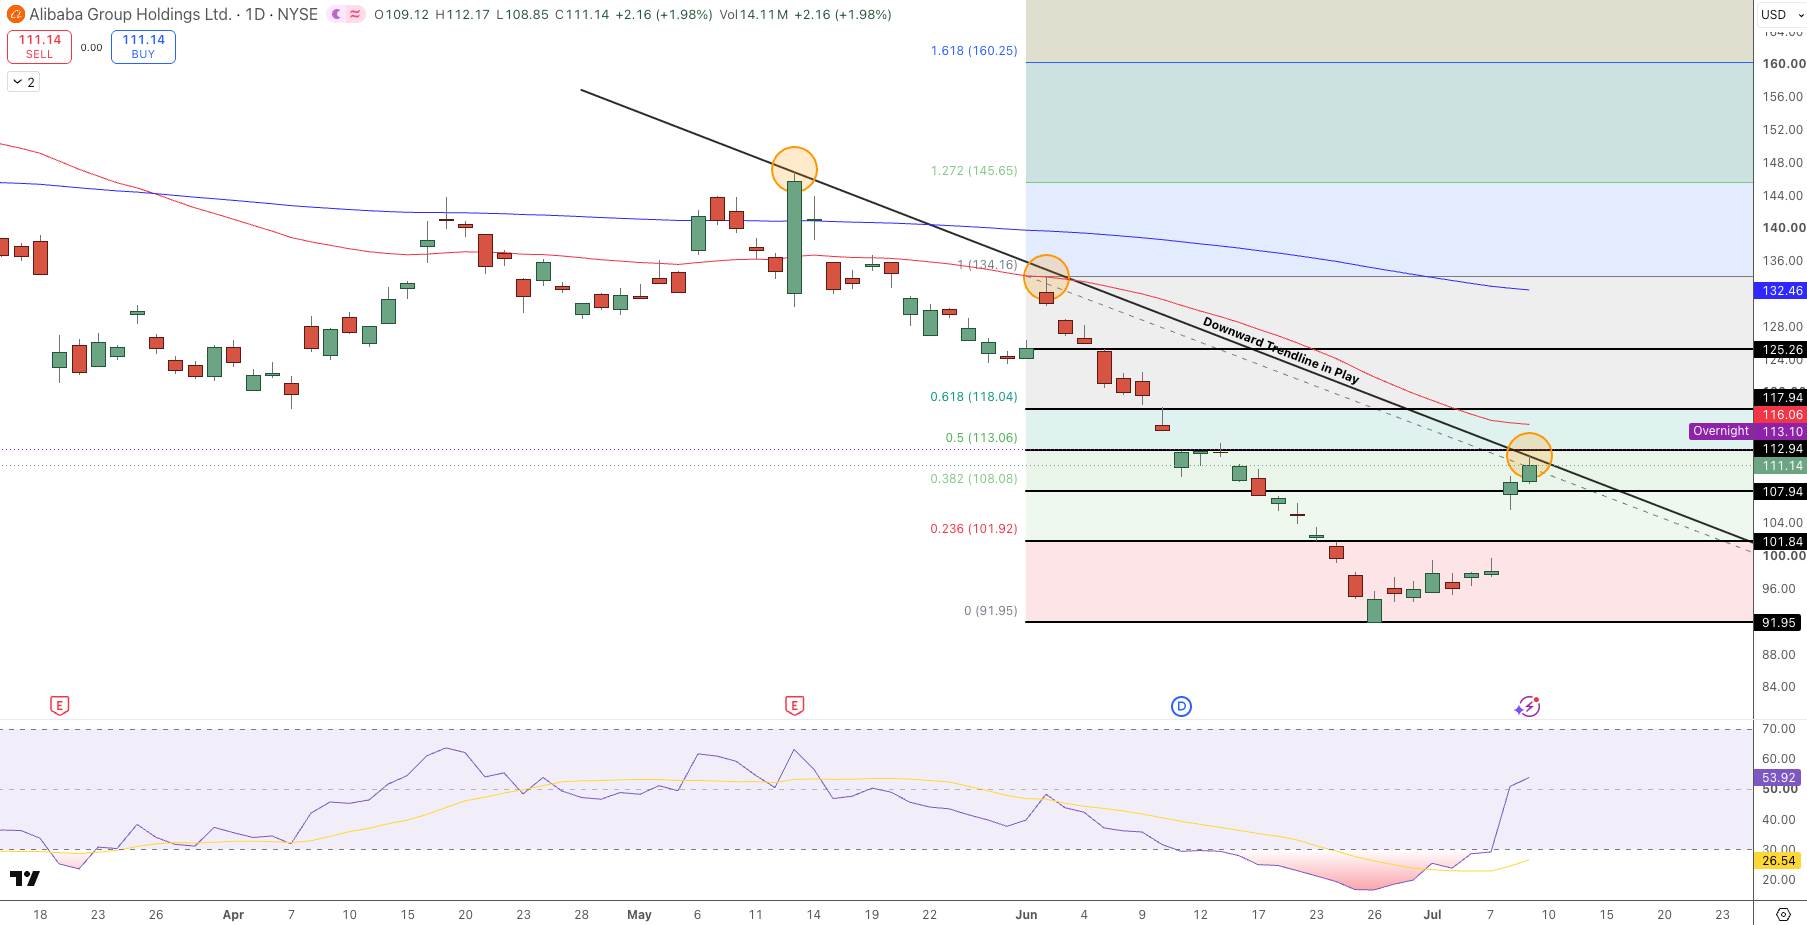The width and height of the screenshot is (1807, 925).
Task: Click the Jul date axis label
Action: (x=1432, y=914)
